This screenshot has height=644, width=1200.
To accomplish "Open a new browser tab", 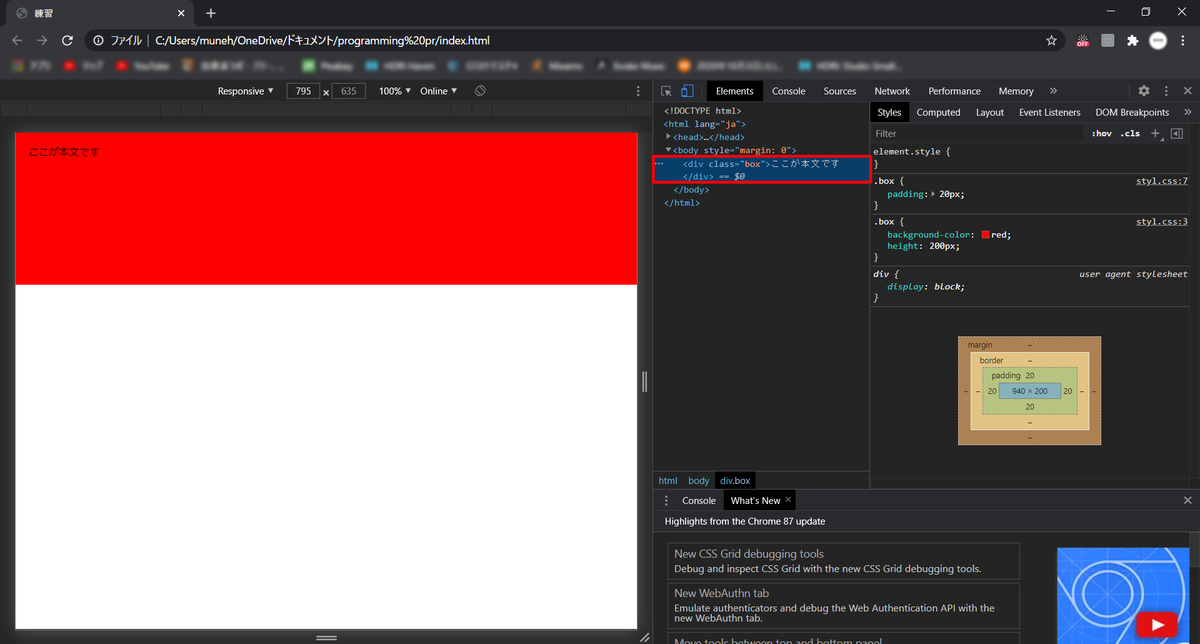I will click(211, 13).
